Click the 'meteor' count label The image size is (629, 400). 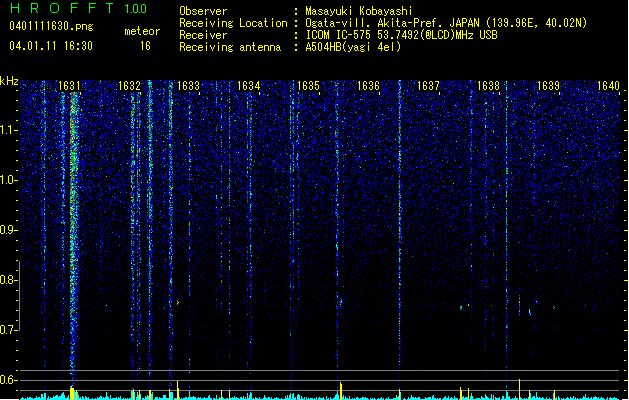(x=142, y=31)
